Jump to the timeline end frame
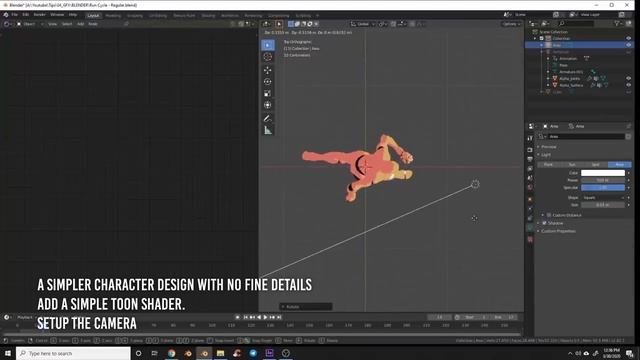 click(279, 317)
